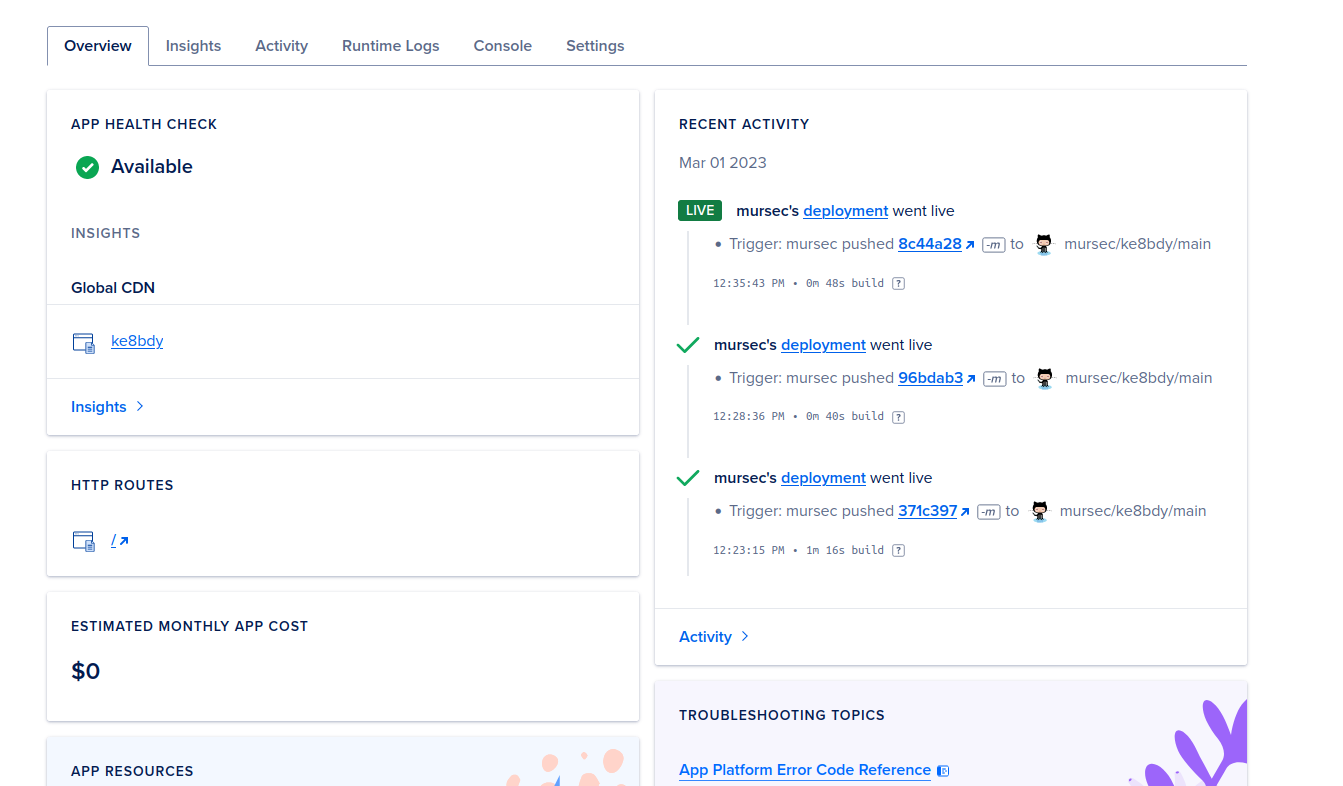The height and width of the screenshot is (786, 1343).
Task: Click the help icon beside 1m 16s build
Action: point(898,550)
